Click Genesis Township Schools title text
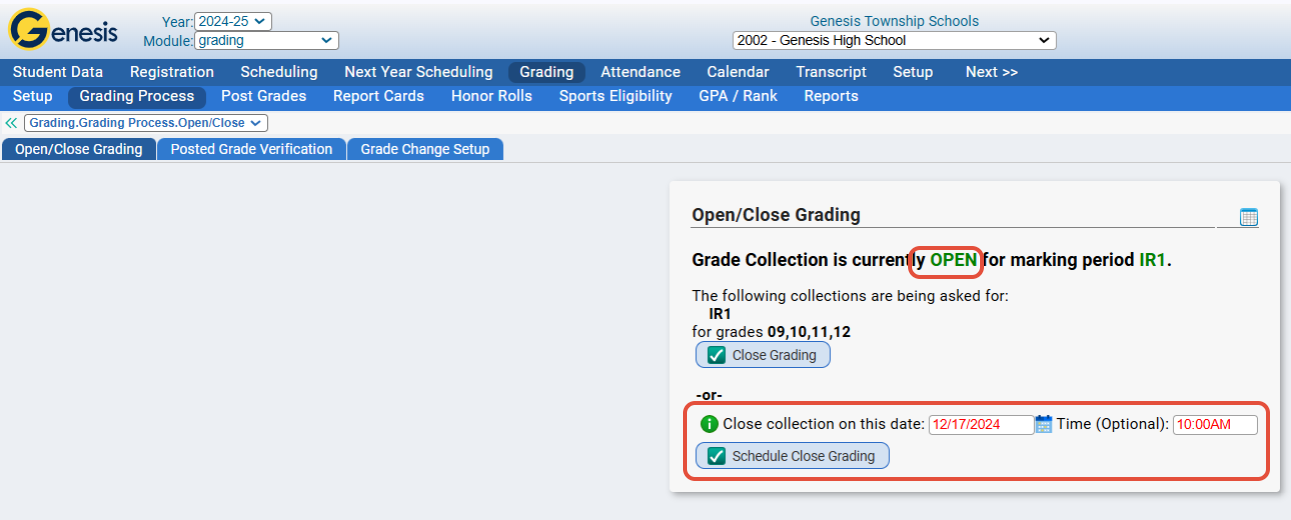 click(x=894, y=21)
